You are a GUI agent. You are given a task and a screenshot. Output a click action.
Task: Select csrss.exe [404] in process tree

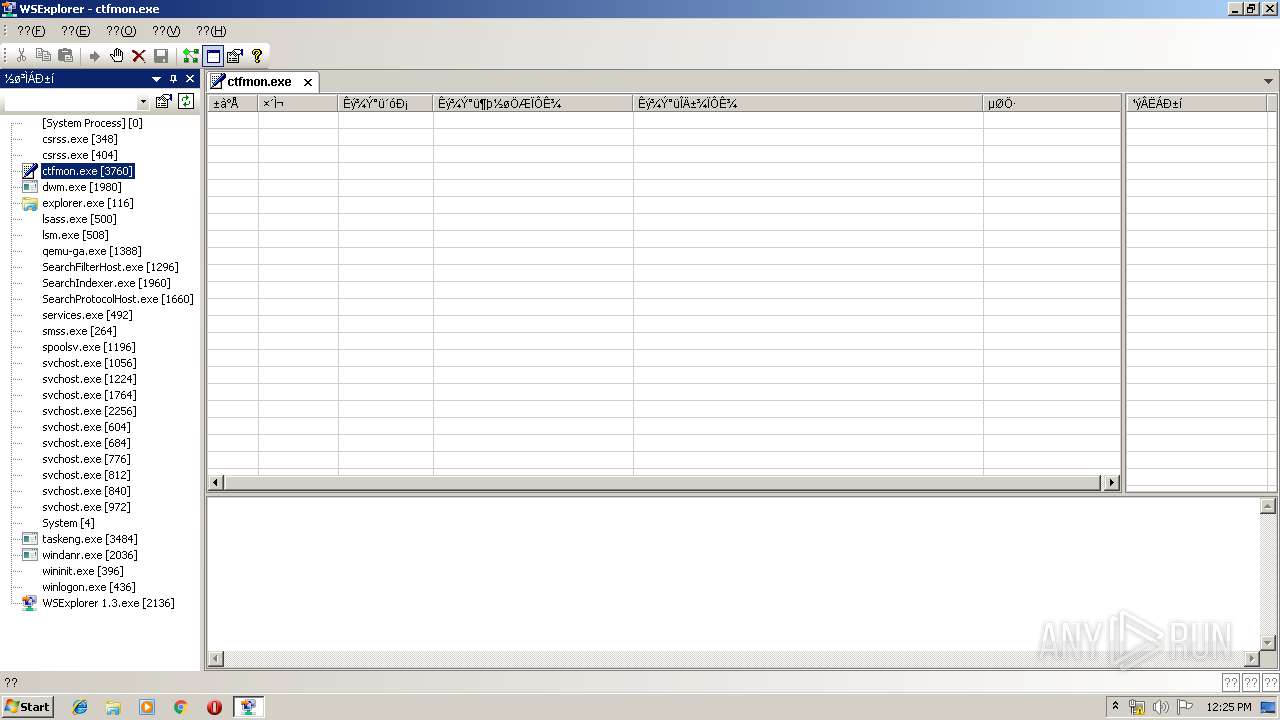pyautogui.click(x=80, y=155)
